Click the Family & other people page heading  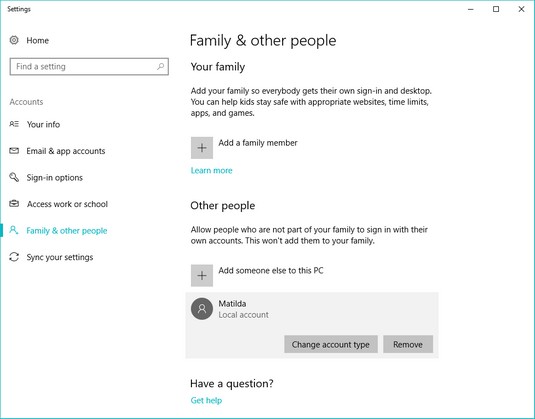tap(263, 41)
